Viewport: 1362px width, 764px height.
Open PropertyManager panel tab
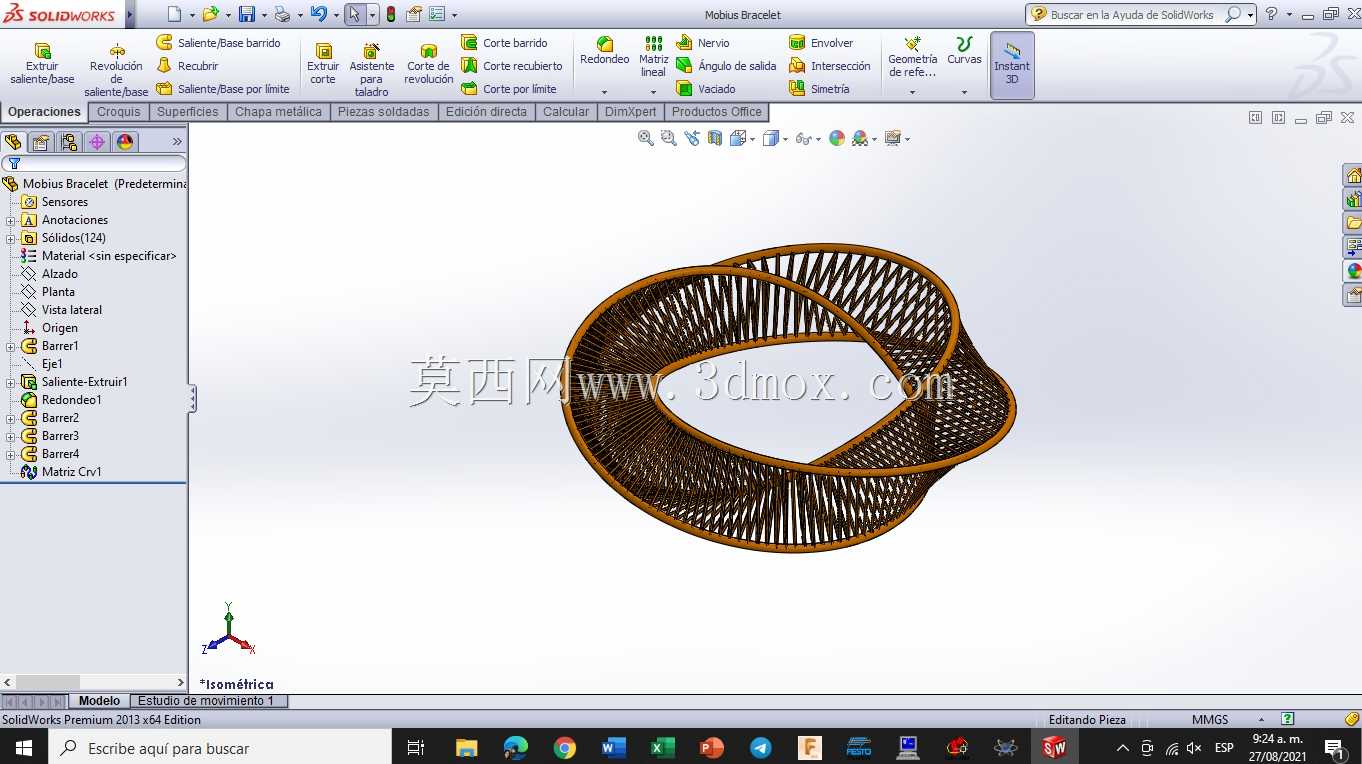(x=41, y=142)
